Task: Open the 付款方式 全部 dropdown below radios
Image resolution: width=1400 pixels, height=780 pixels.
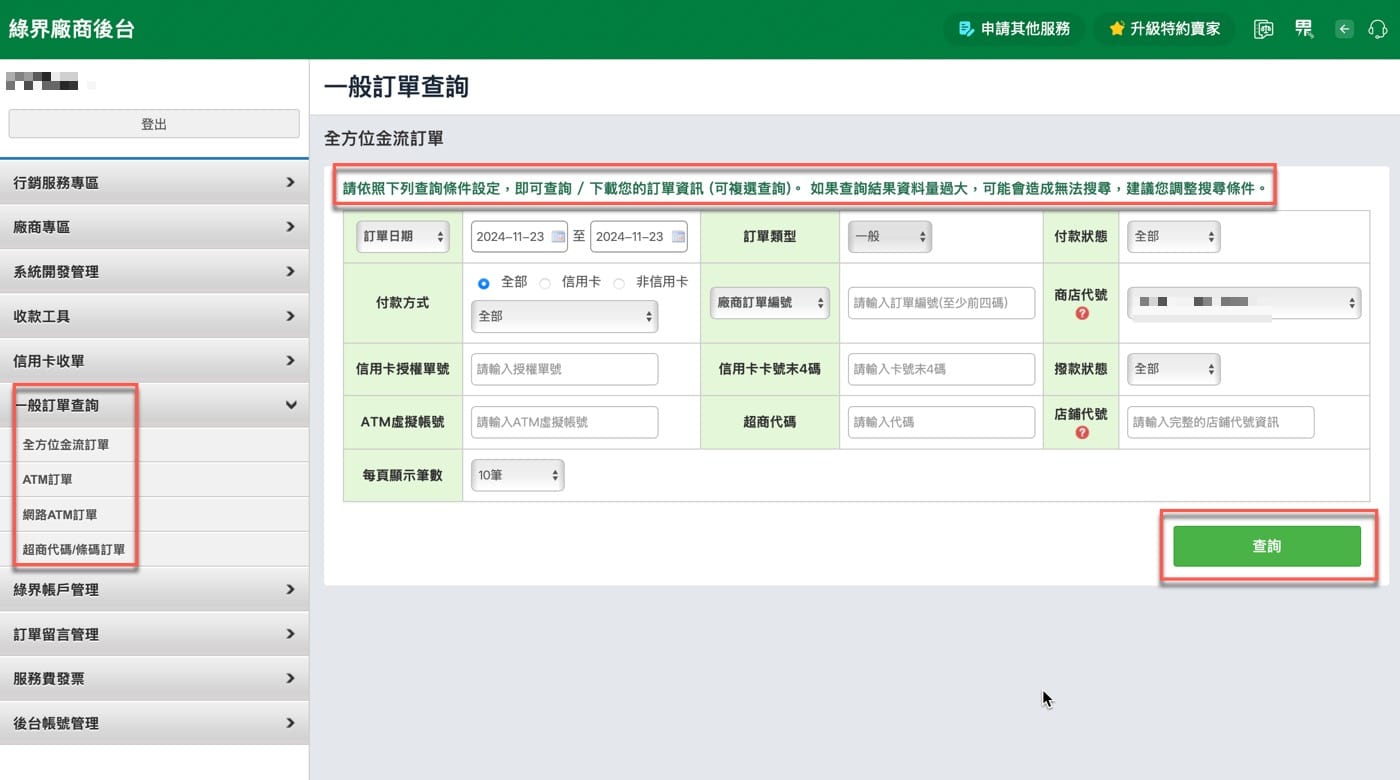Action: 564,316
